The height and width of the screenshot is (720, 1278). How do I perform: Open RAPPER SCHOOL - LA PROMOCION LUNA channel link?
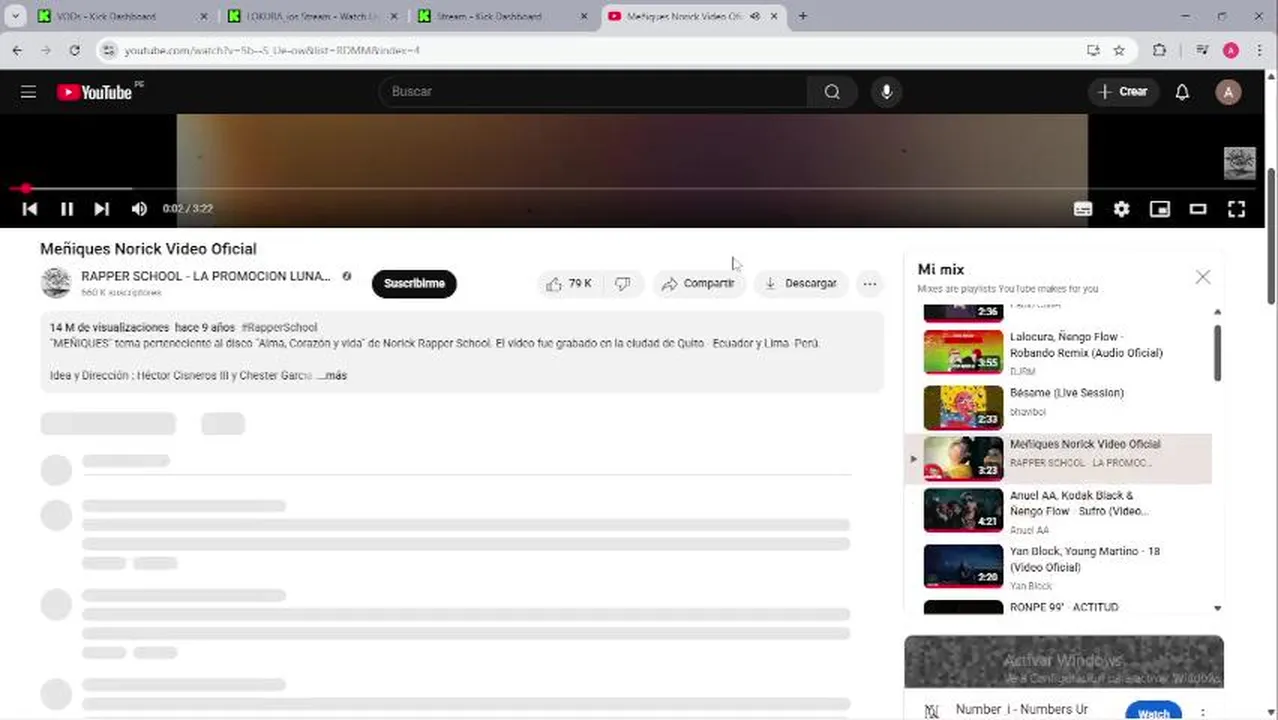tap(206, 276)
